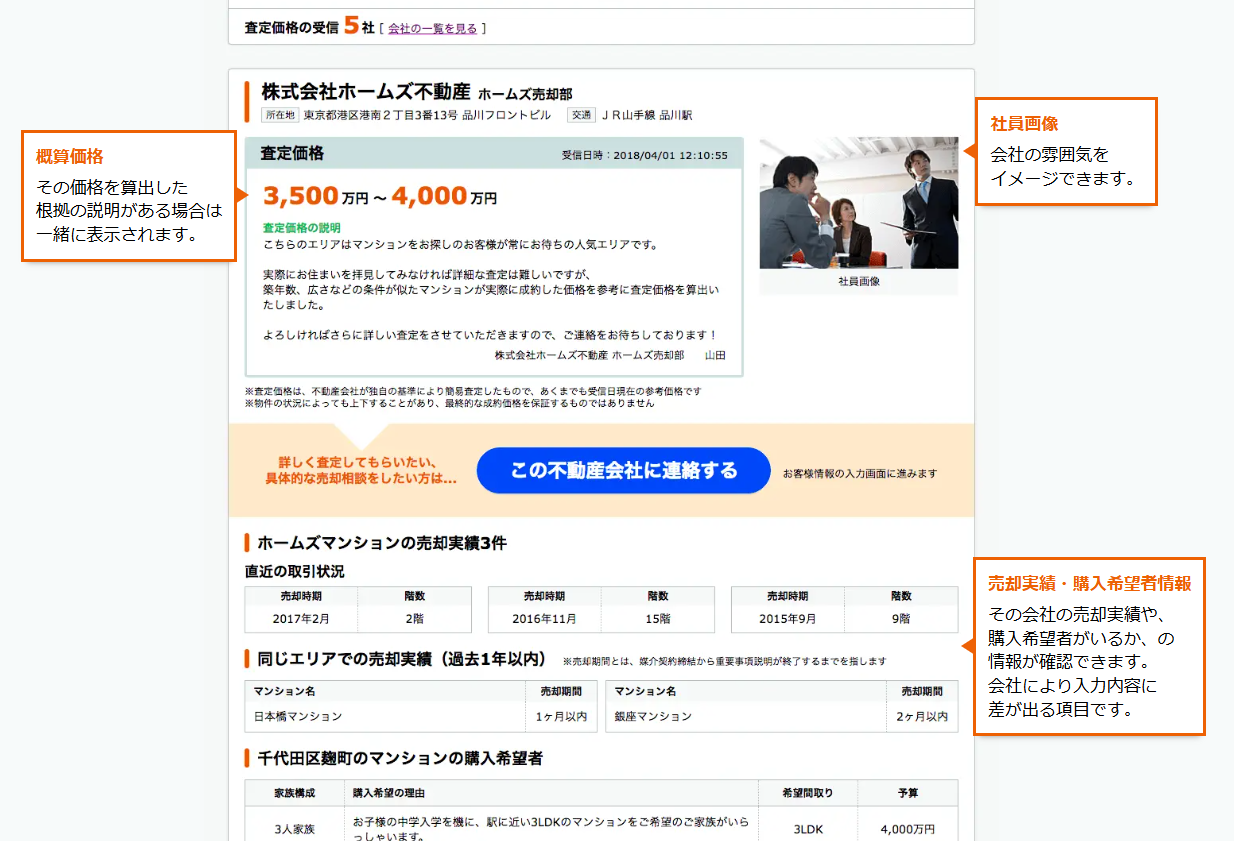
Task: Click the 所在地 address tag
Action: [280, 115]
